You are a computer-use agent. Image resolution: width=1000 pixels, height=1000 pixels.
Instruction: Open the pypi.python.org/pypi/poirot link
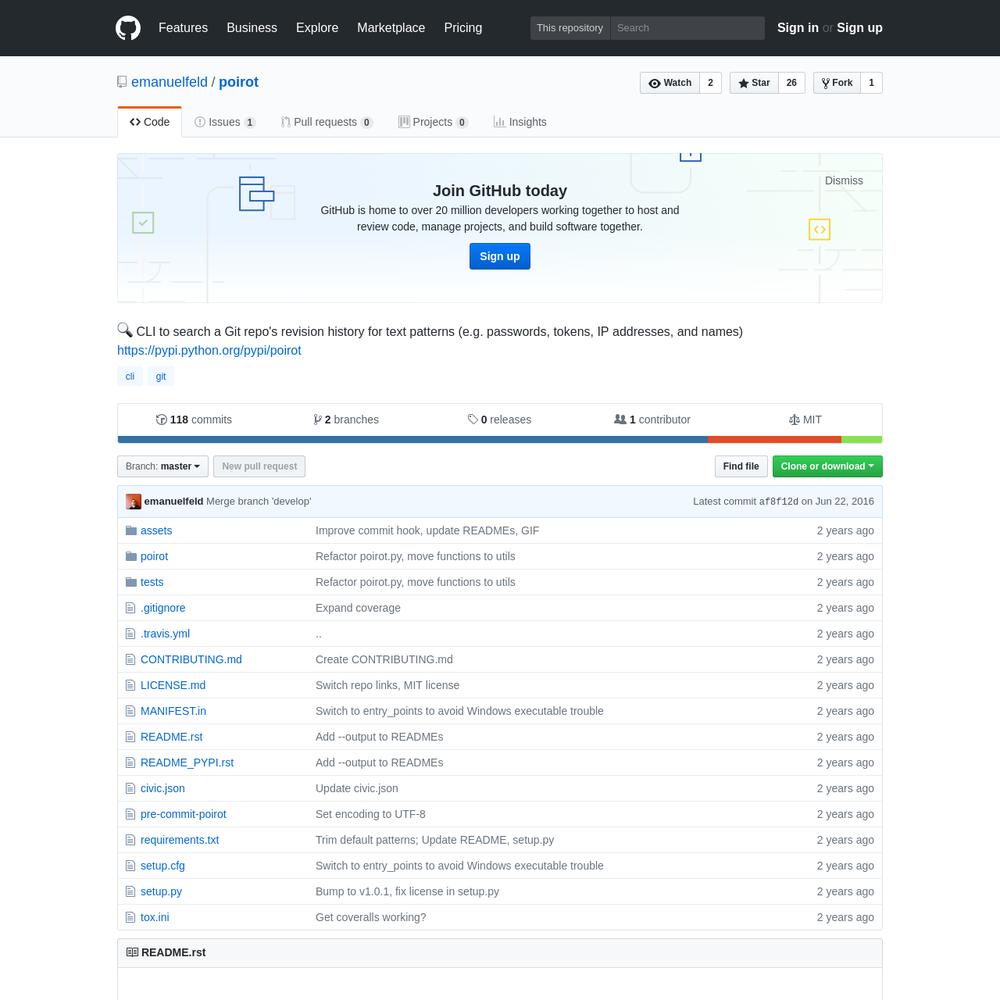coord(209,350)
